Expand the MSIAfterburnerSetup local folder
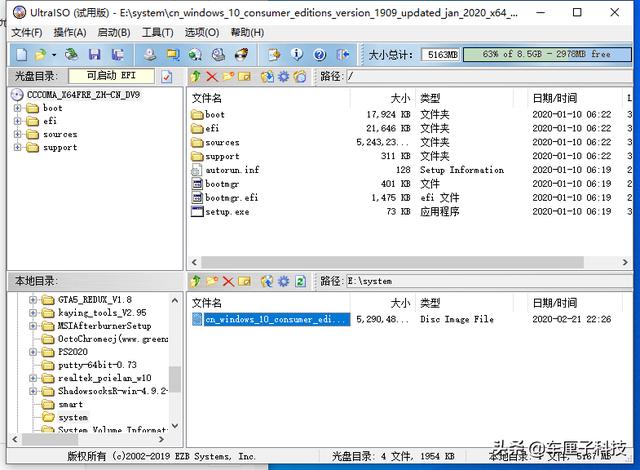Viewport: 640px width, 470px height. 33,326
